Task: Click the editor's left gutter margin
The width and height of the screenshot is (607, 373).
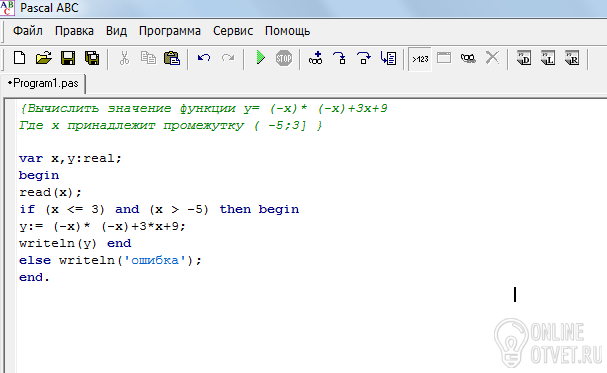Action: point(11,236)
